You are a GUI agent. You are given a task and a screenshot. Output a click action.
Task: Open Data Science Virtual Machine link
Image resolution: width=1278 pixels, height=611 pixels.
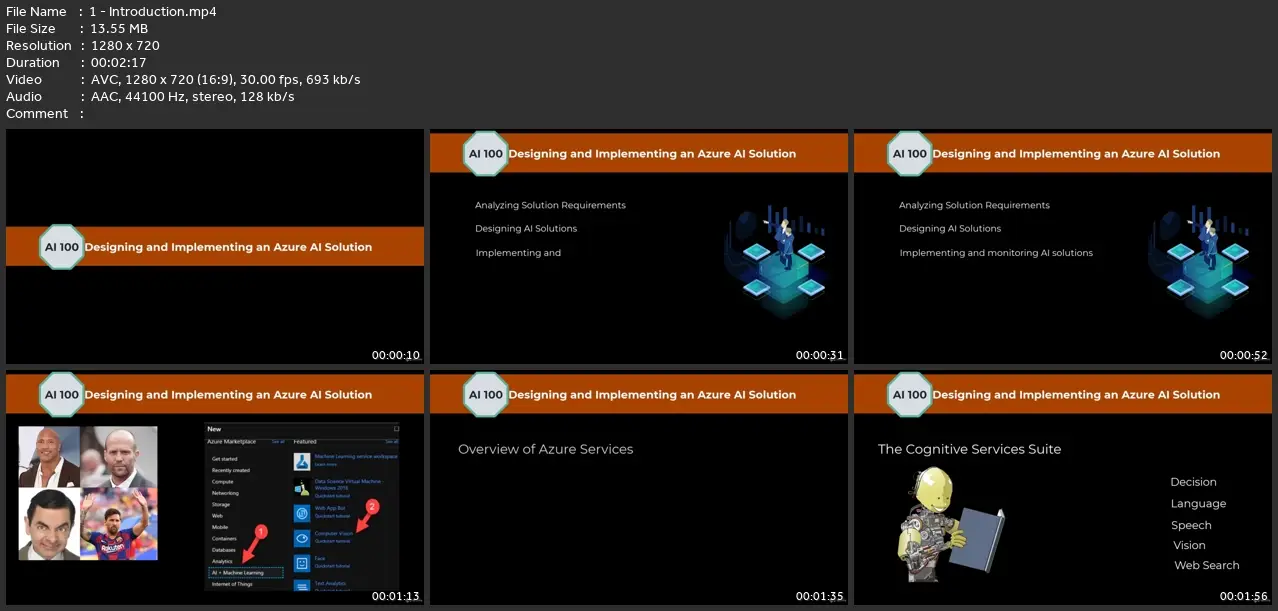pyautogui.click(x=349, y=485)
